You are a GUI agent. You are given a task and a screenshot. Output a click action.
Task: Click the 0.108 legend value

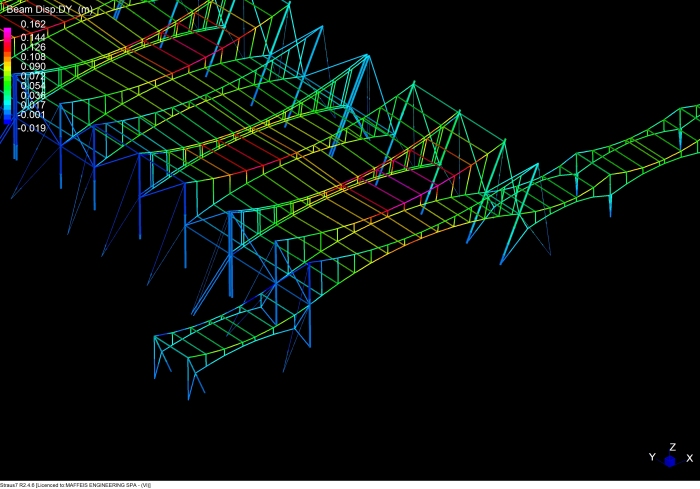click(x=33, y=57)
